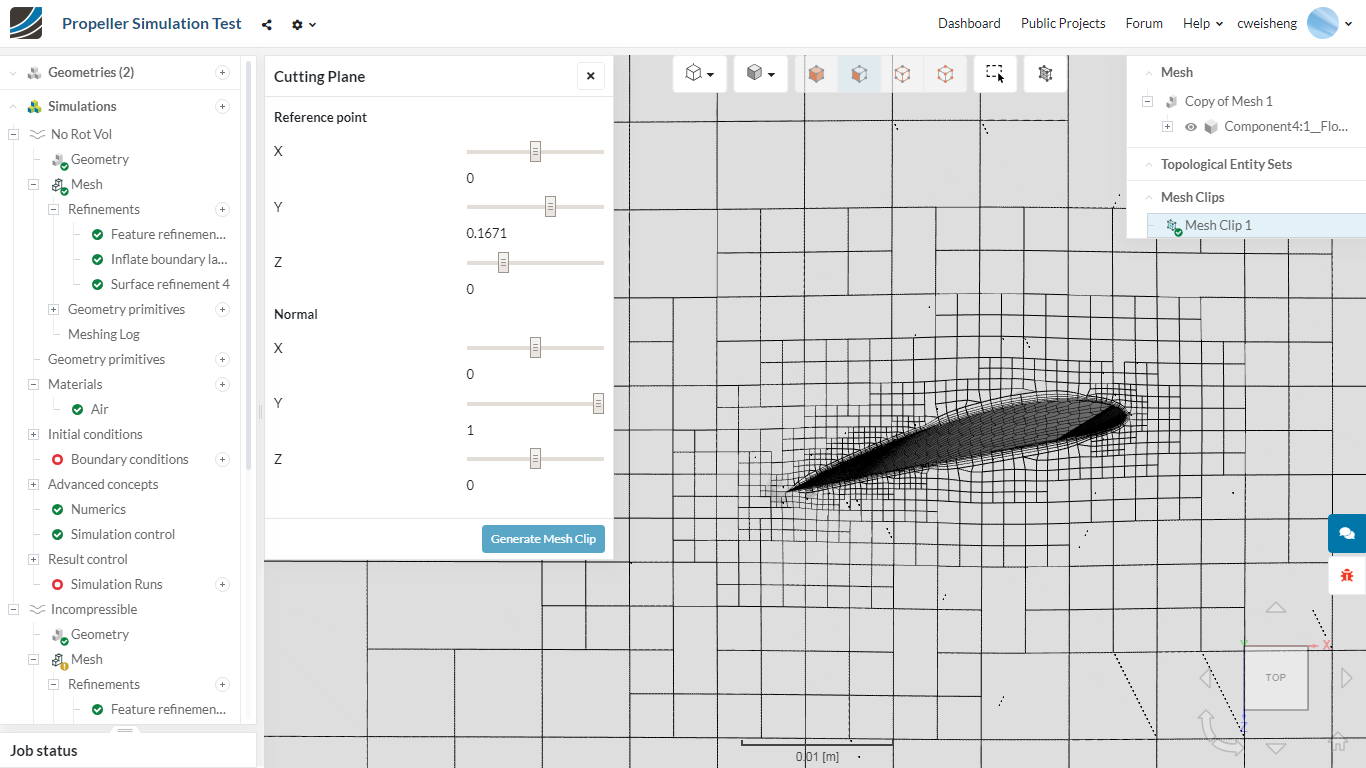Screen dimensions: 1366x768
Task: Click the share project icon
Action: click(267, 24)
